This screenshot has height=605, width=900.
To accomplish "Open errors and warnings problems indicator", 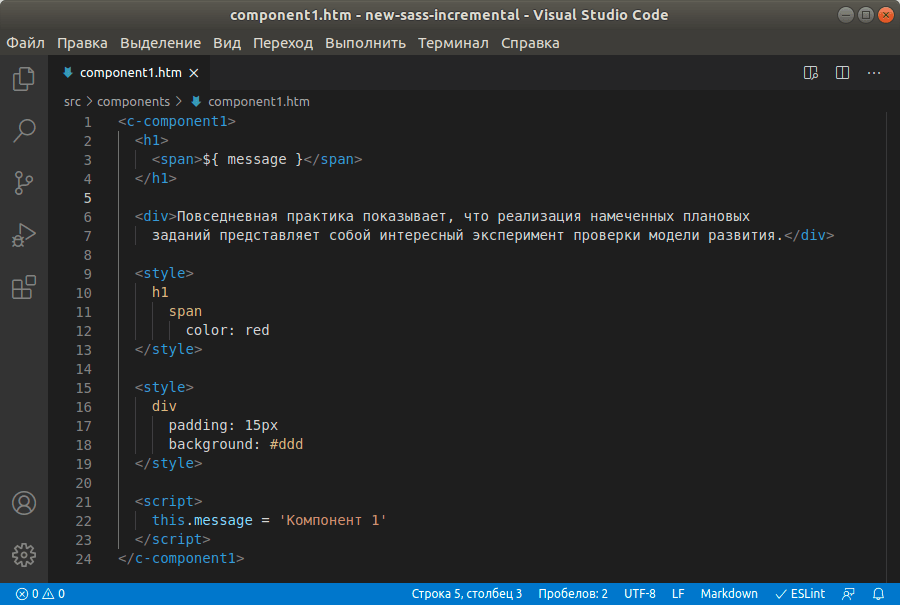I will (x=40, y=594).
